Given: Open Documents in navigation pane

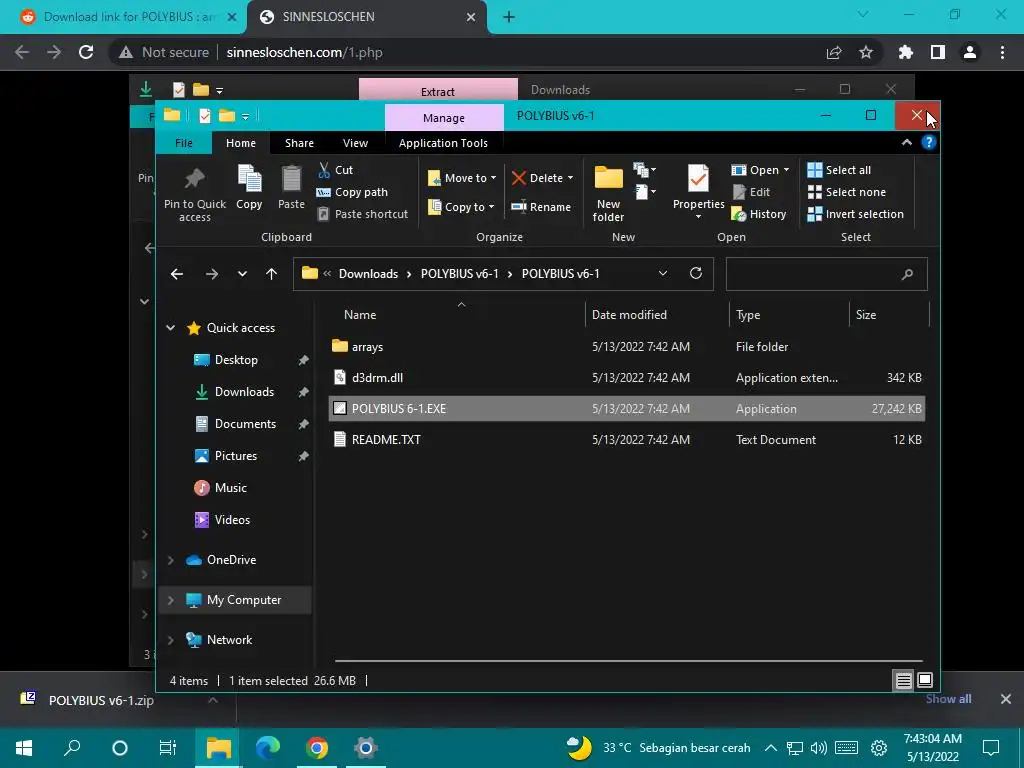Looking at the screenshot, I should click(245, 424).
